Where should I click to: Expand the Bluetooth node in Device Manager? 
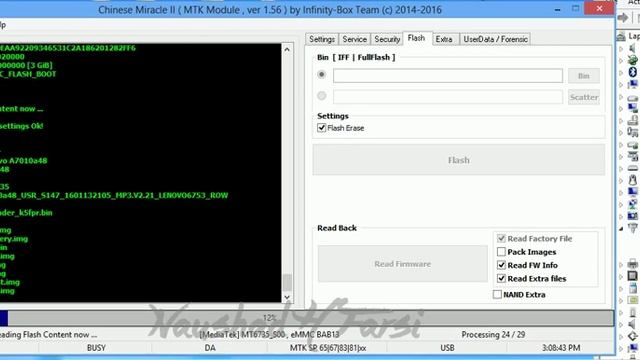pyautogui.click(x=621, y=73)
